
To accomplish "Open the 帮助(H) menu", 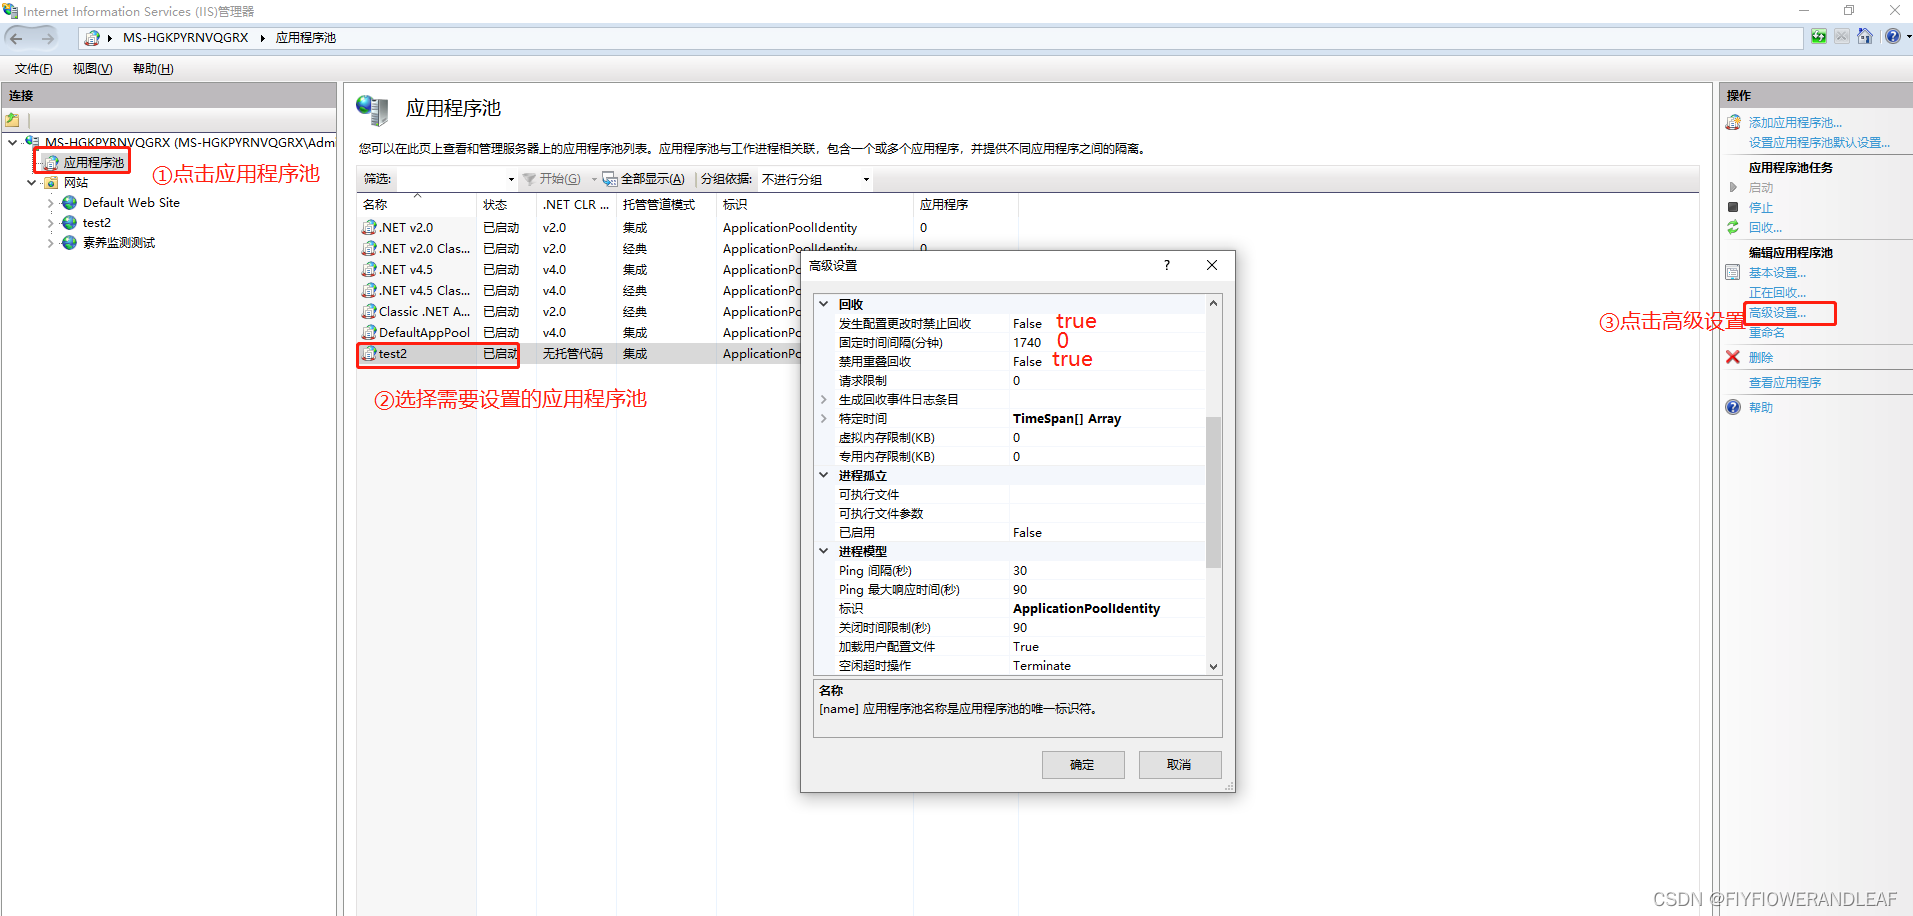I will (153, 69).
